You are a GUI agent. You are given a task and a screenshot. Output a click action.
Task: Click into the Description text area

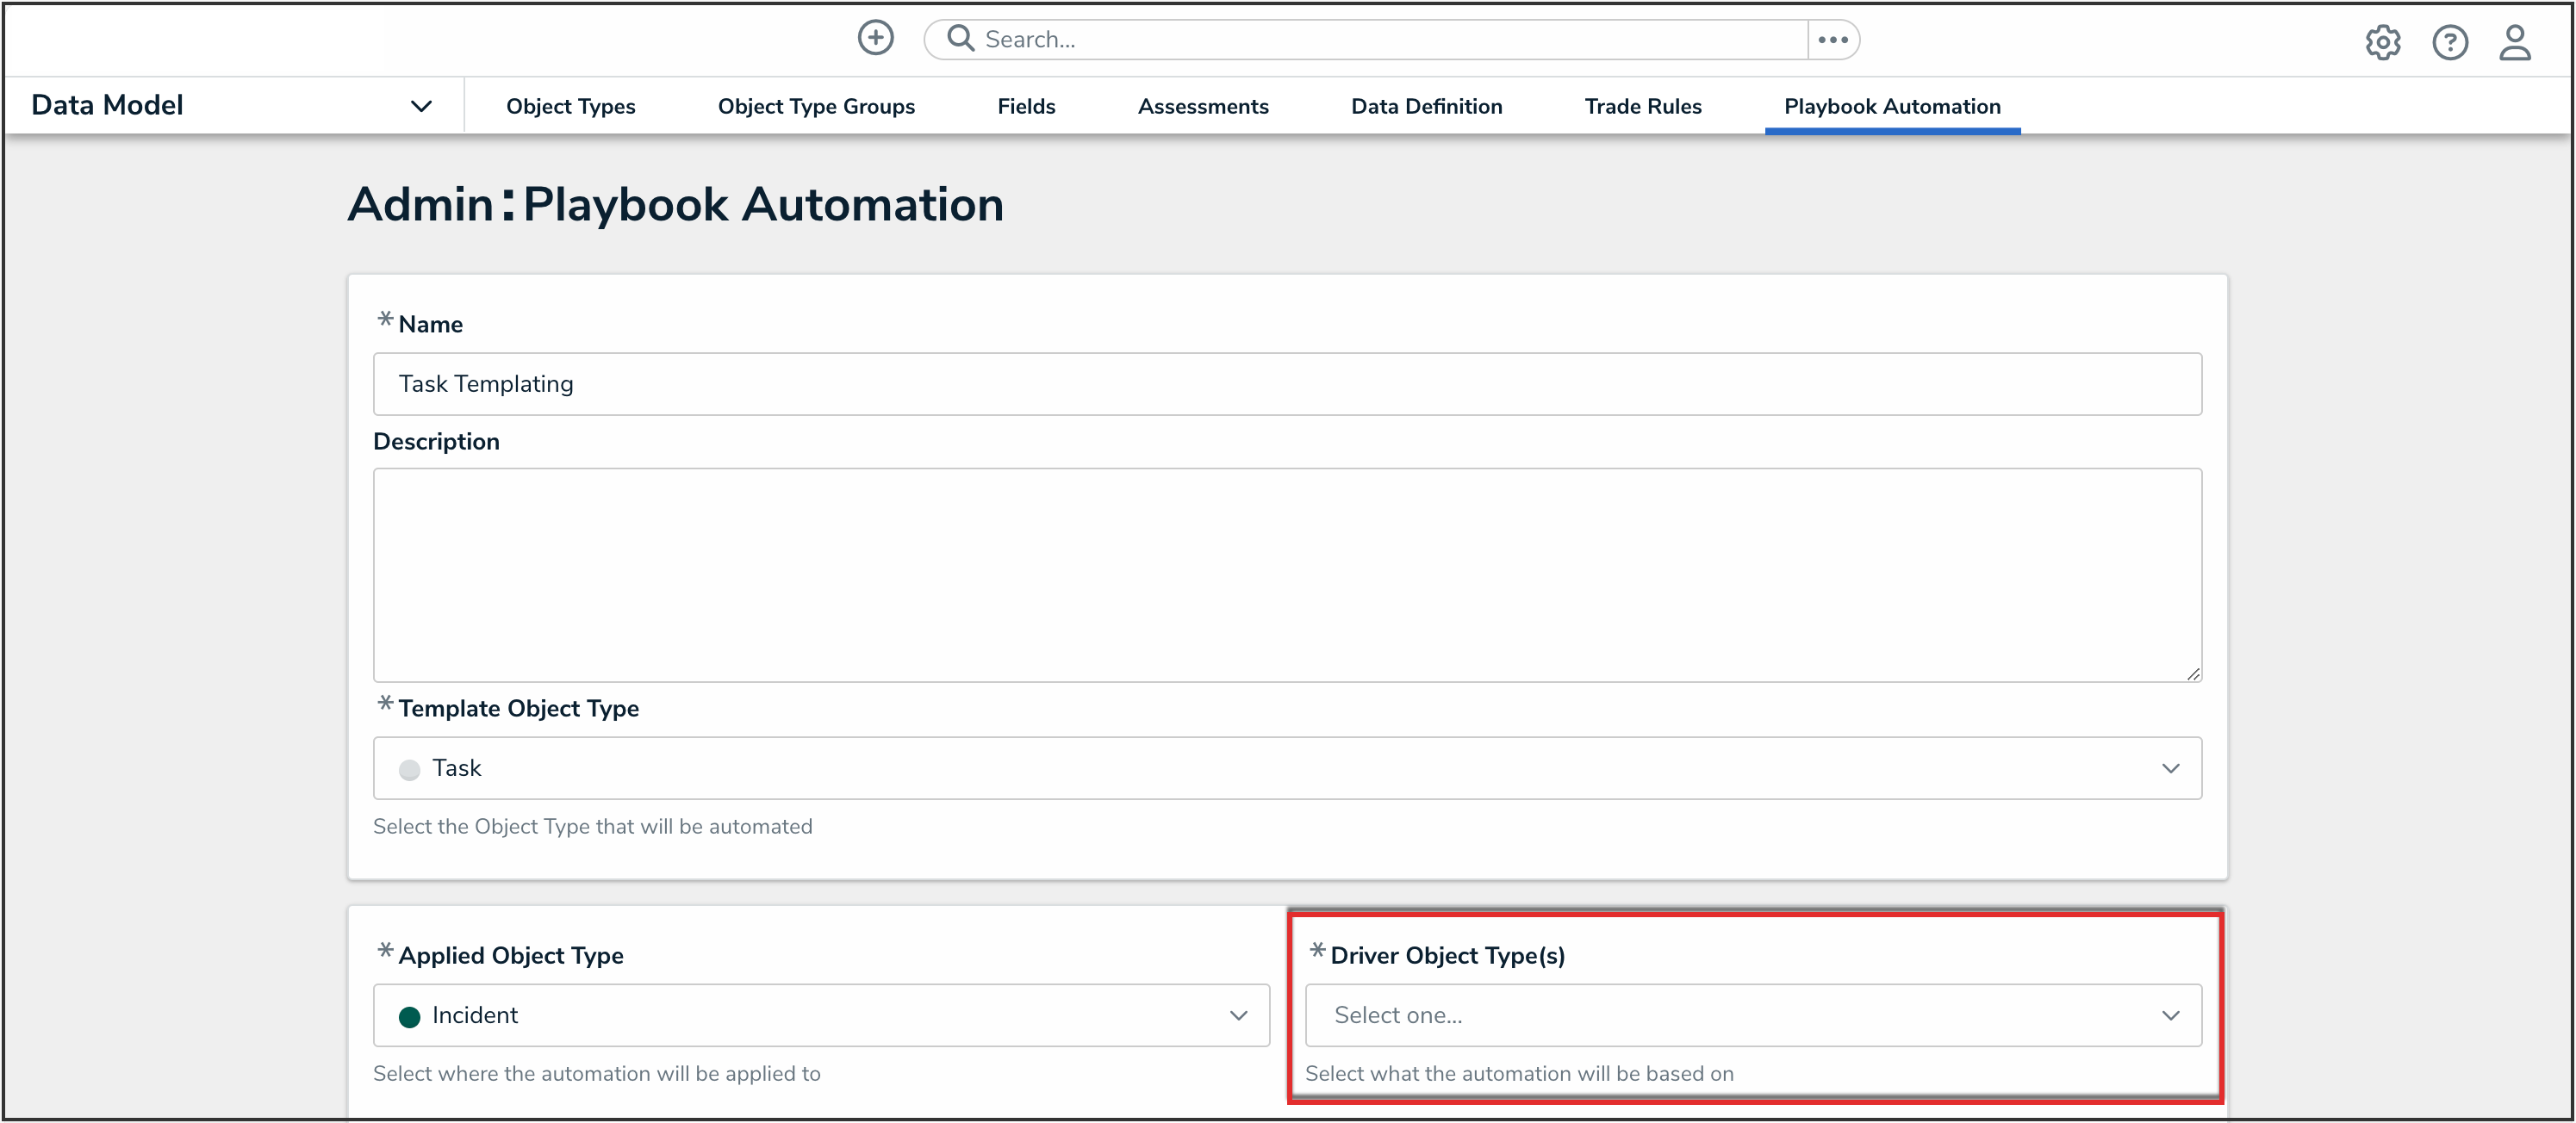[x=1286, y=575]
